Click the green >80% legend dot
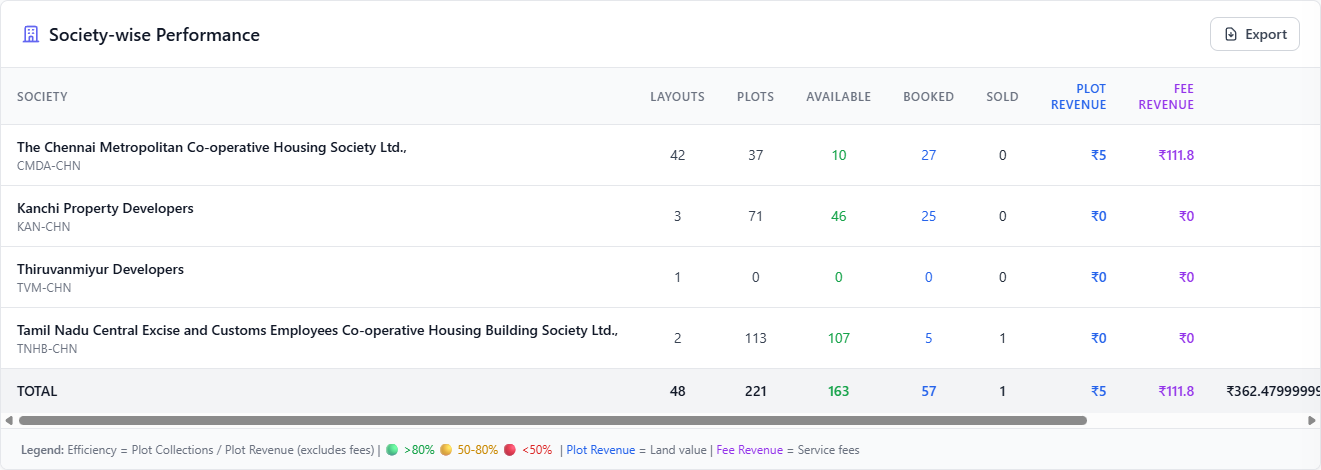The width and height of the screenshot is (1321, 470). (x=392, y=450)
